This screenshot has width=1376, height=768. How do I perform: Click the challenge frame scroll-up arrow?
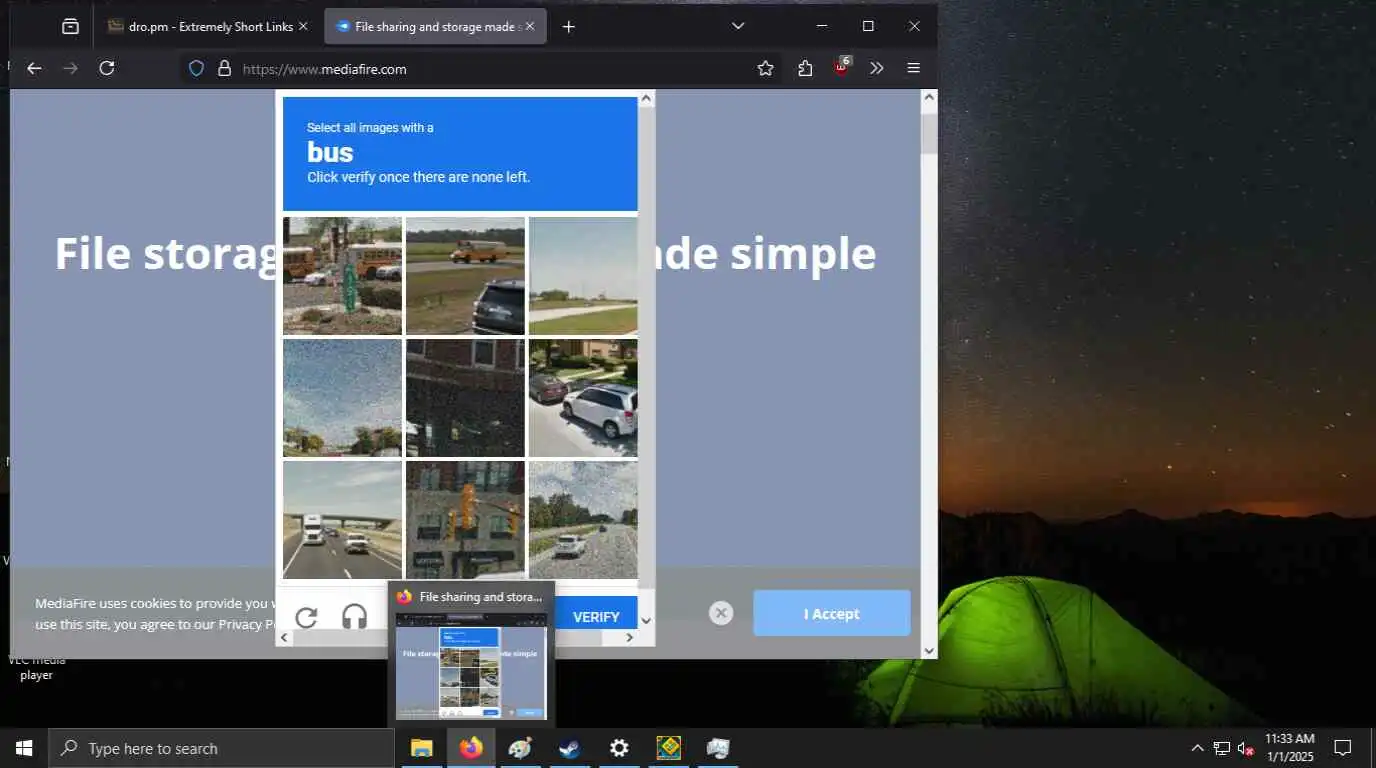[x=646, y=98]
